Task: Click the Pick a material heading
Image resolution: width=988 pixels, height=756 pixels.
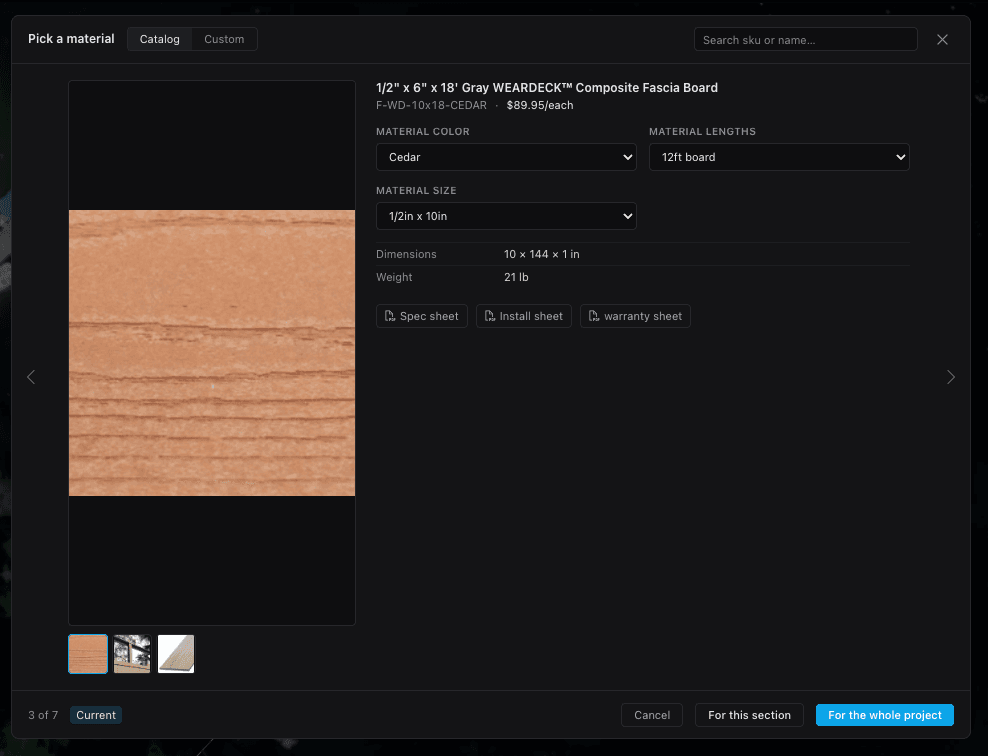Action: click(71, 39)
